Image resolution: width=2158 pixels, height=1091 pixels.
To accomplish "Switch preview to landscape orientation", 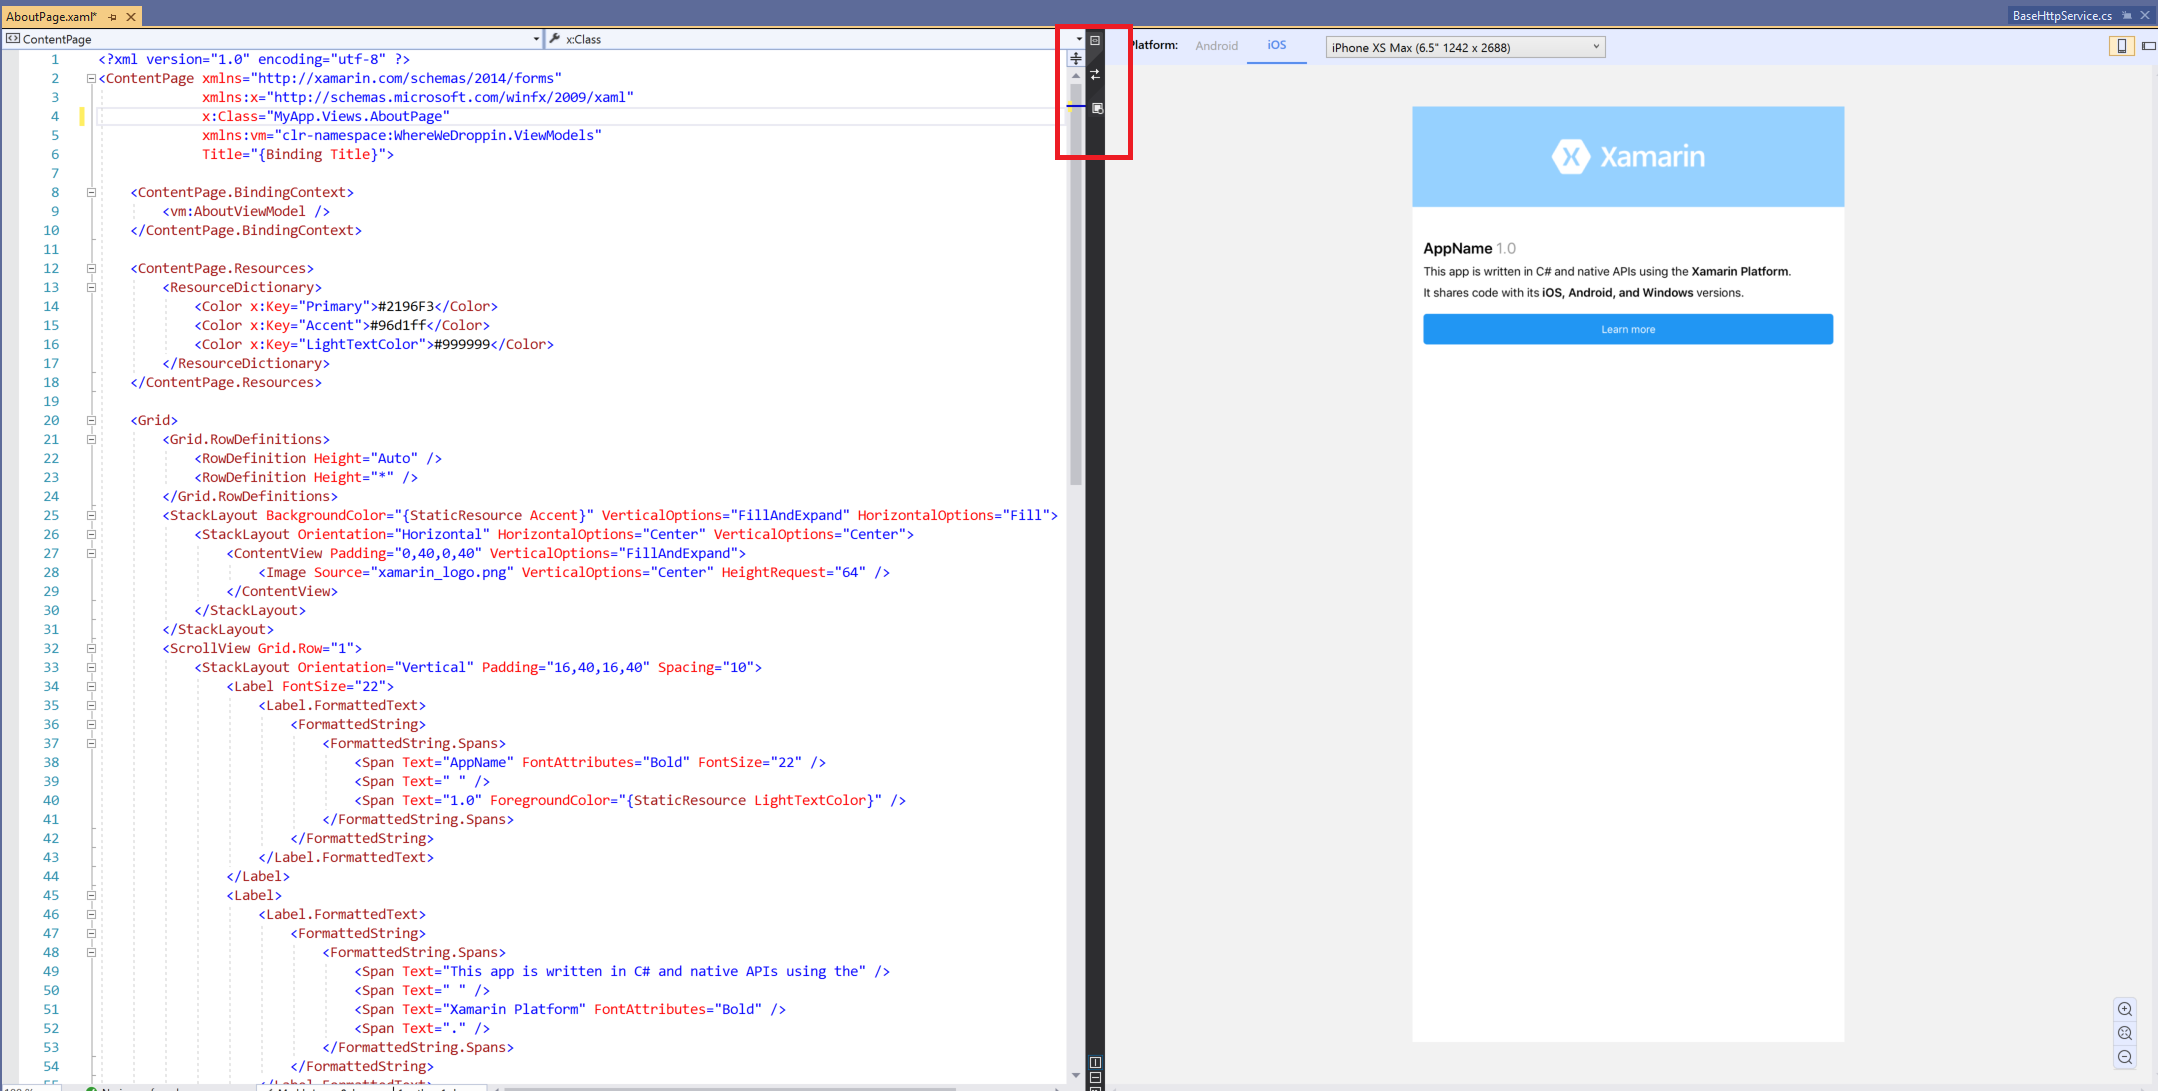I will (2148, 46).
